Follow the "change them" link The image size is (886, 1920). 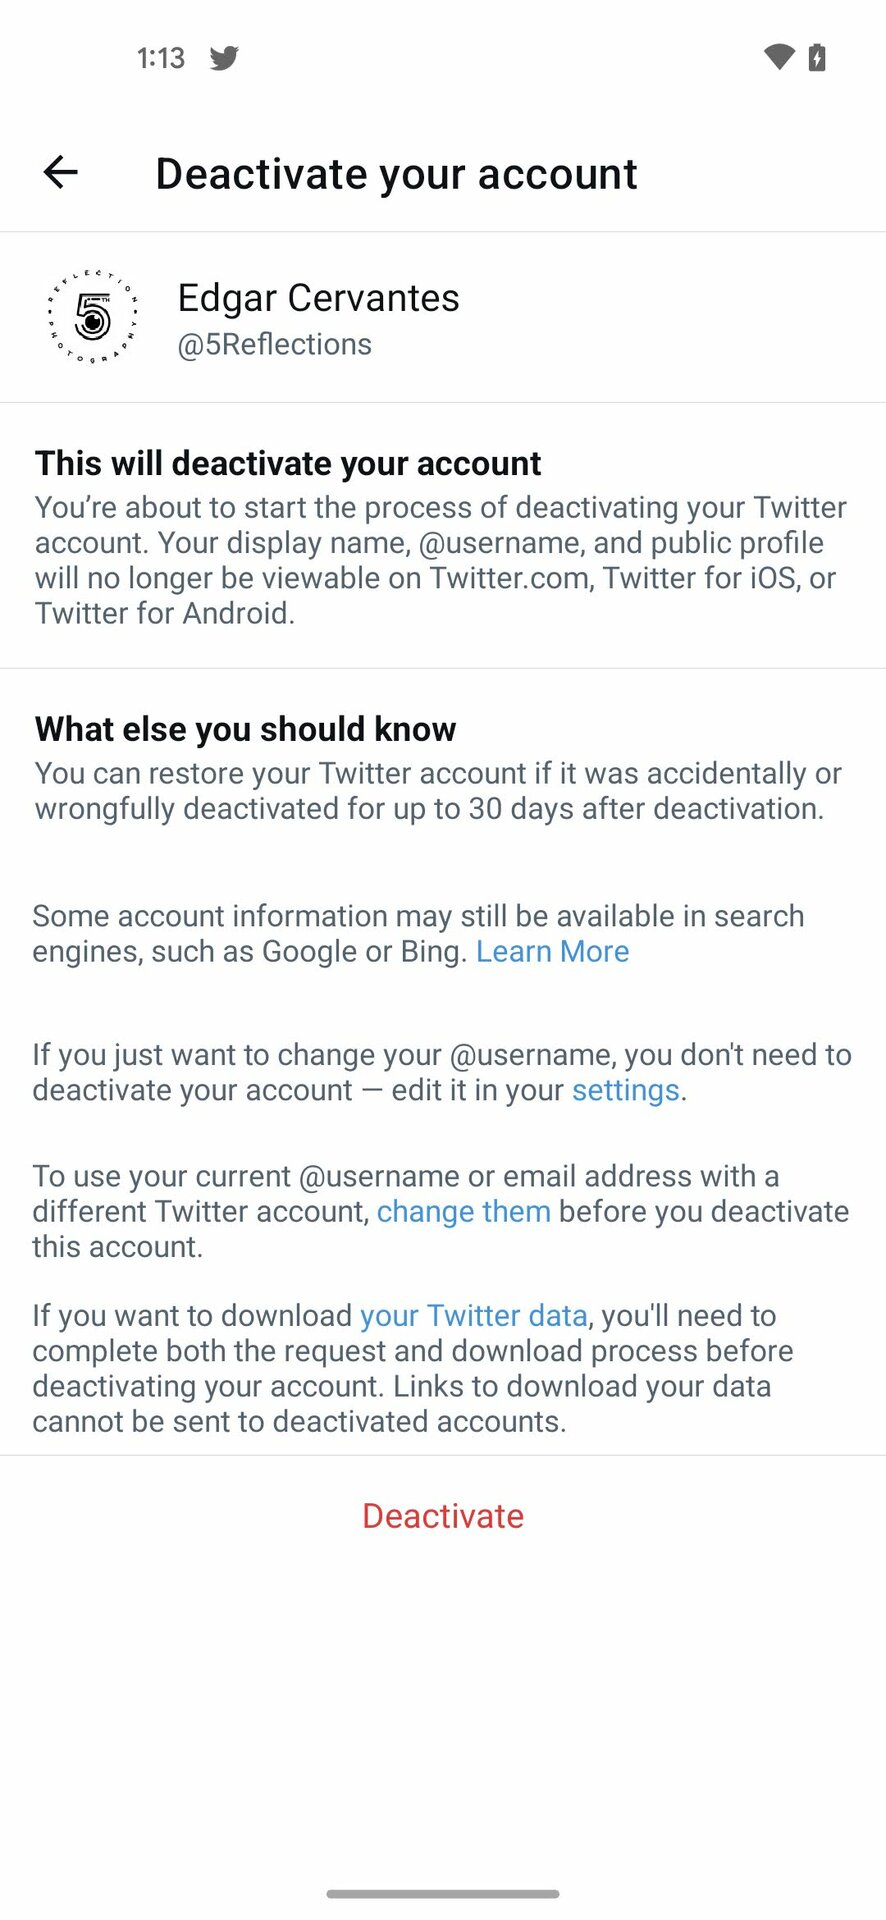tap(463, 1211)
